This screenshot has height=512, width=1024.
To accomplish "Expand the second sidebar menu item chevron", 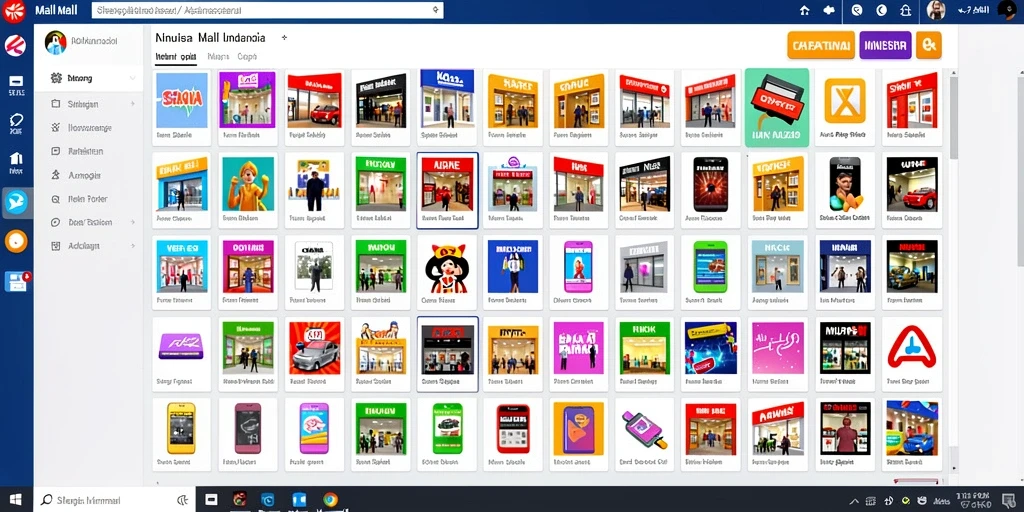I will pyautogui.click(x=133, y=104).
